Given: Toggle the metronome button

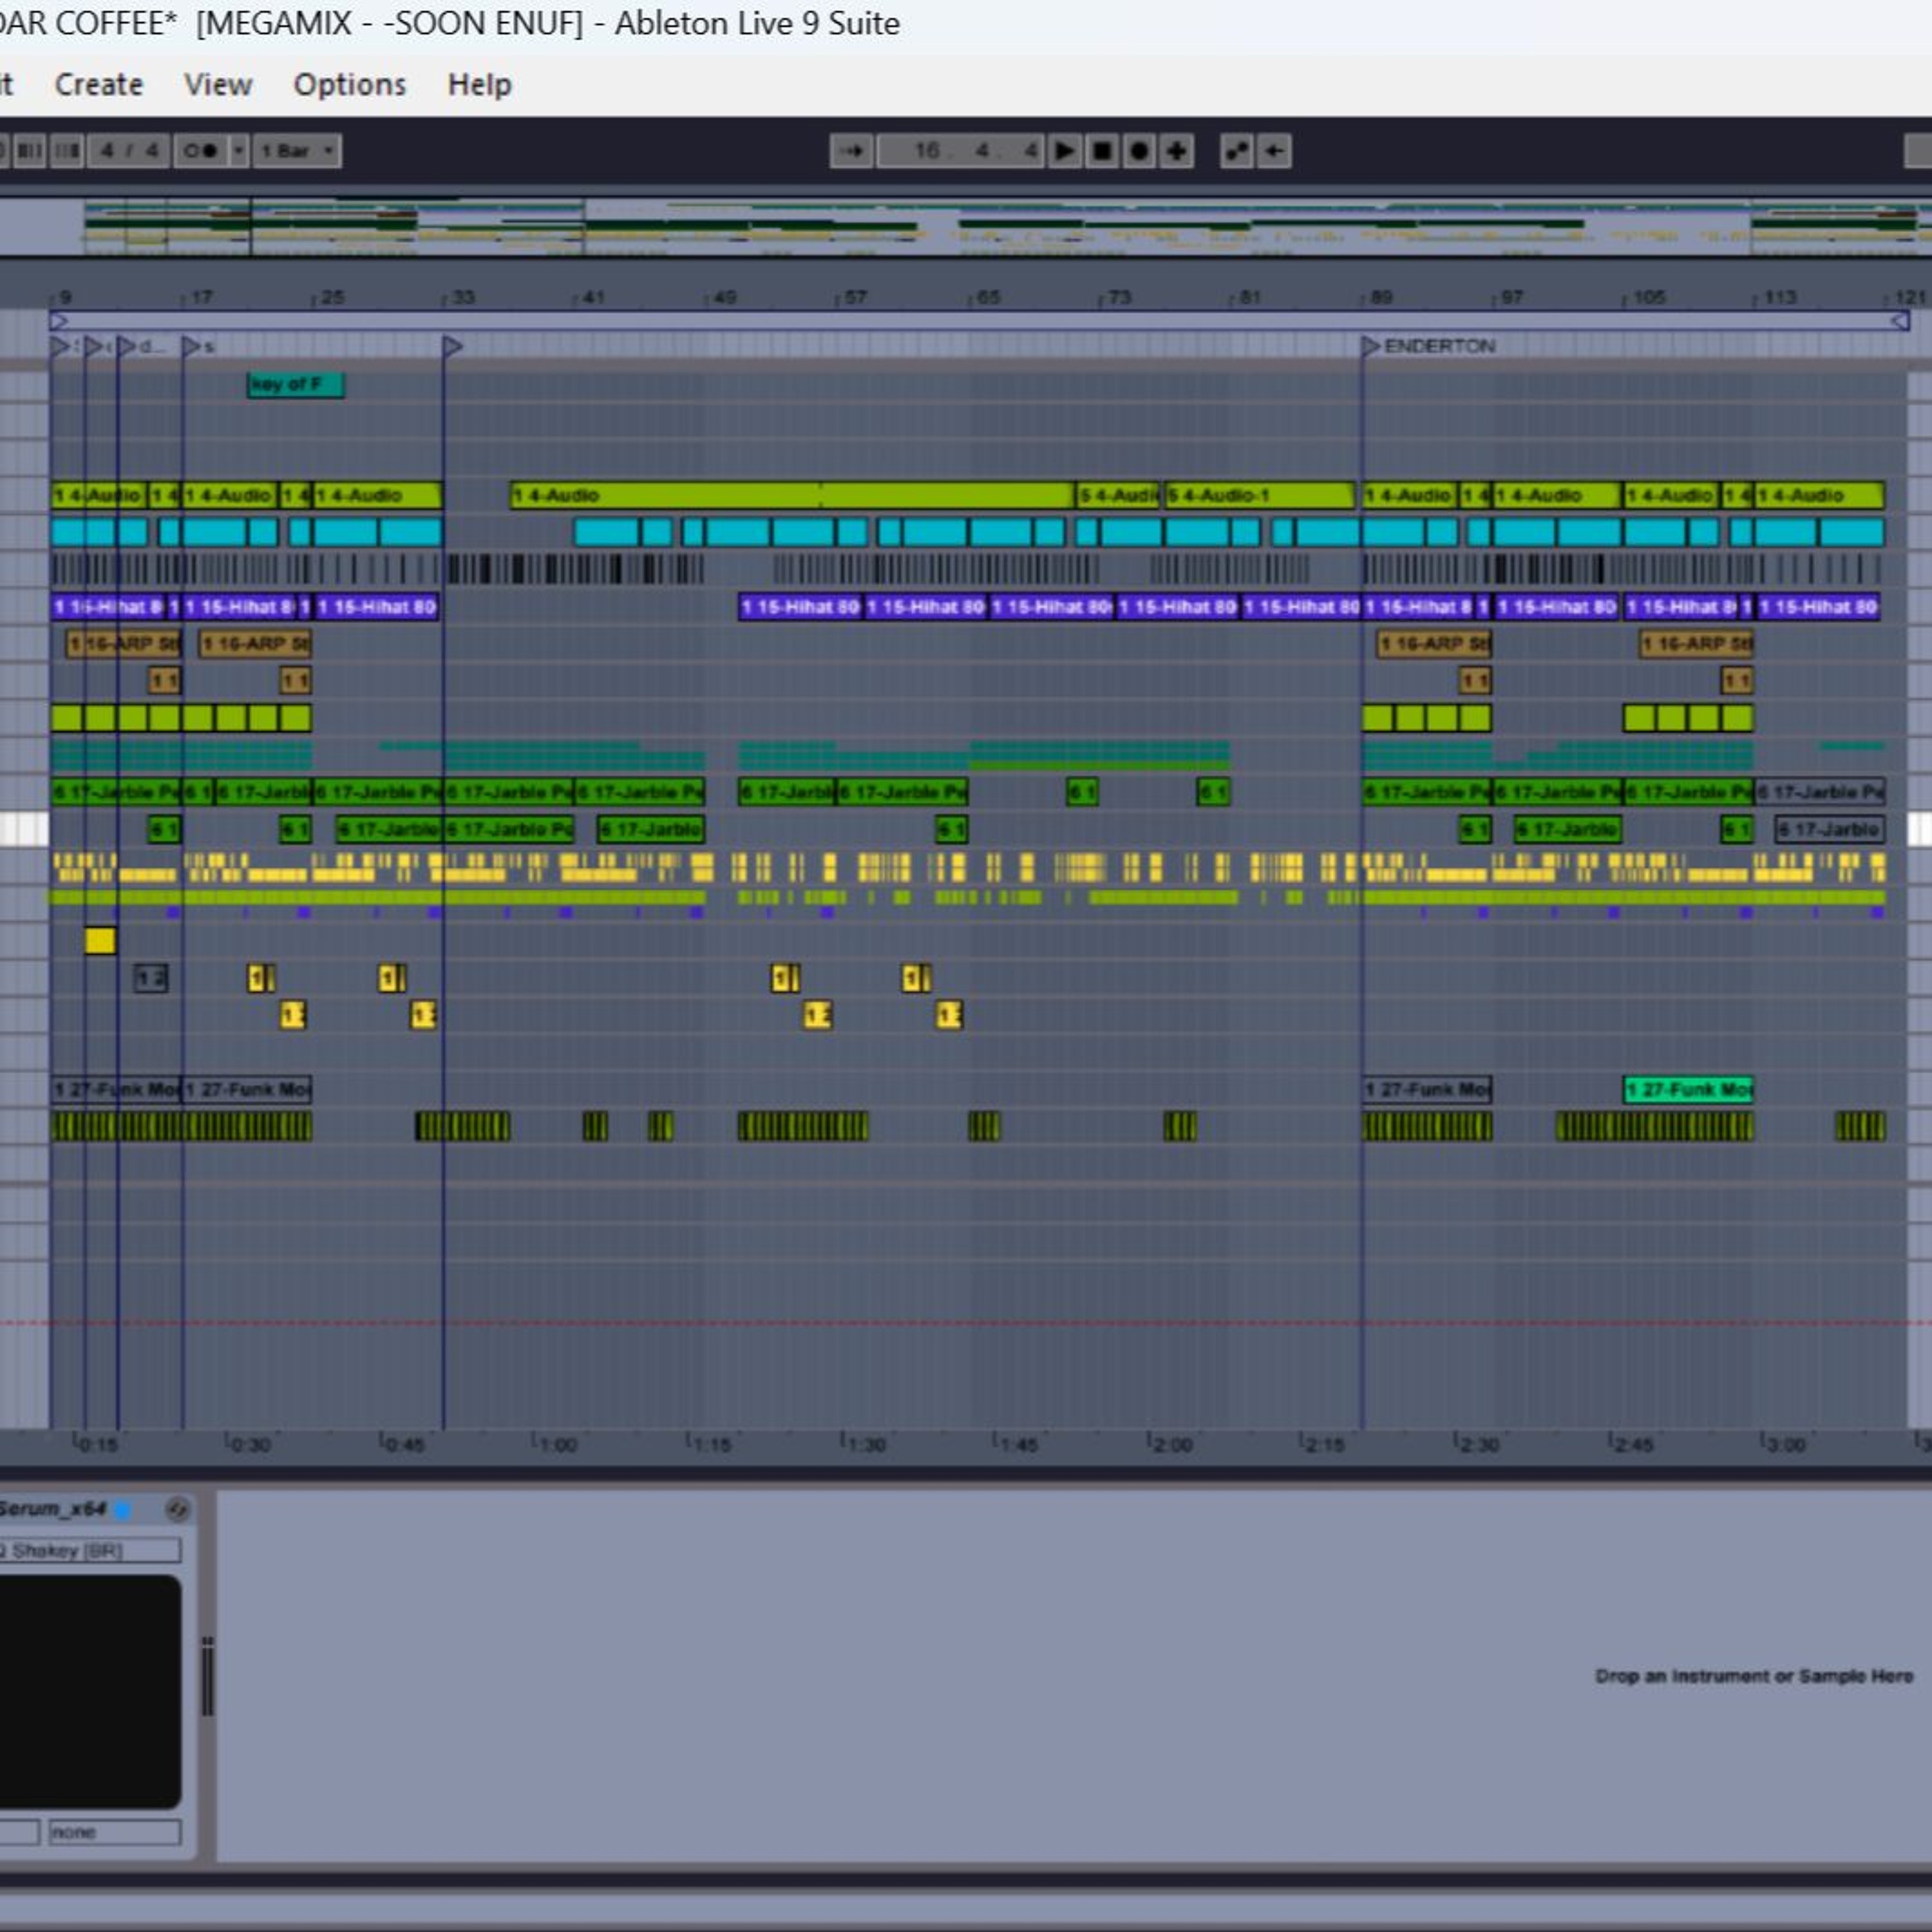Looking at the screenshot, I should (201, 151).
